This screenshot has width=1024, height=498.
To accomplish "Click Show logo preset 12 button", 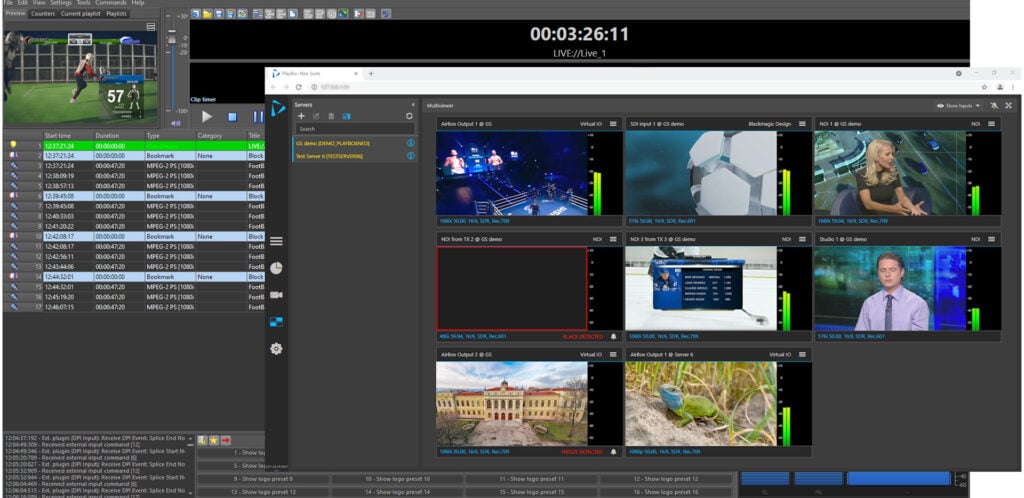I will click(x=666, y=479).
